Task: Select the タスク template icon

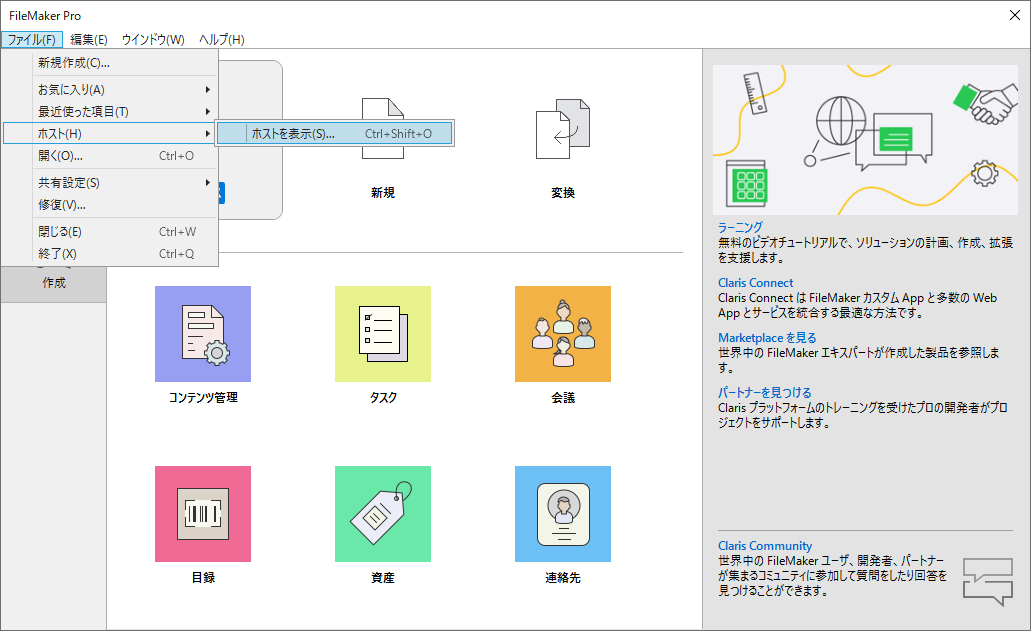Action: (383, 334)
